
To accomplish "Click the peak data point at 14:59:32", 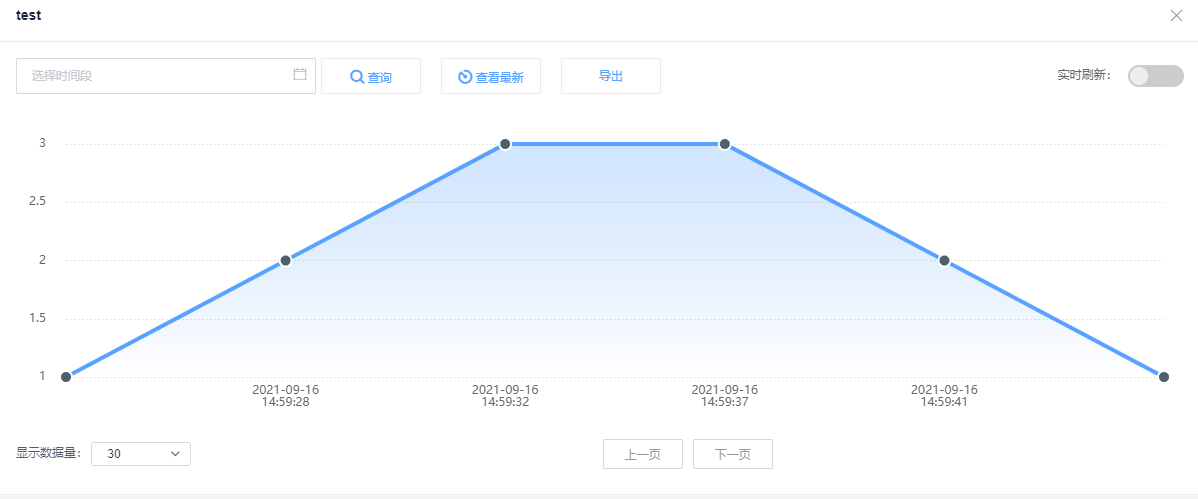I will click(505, 144).
